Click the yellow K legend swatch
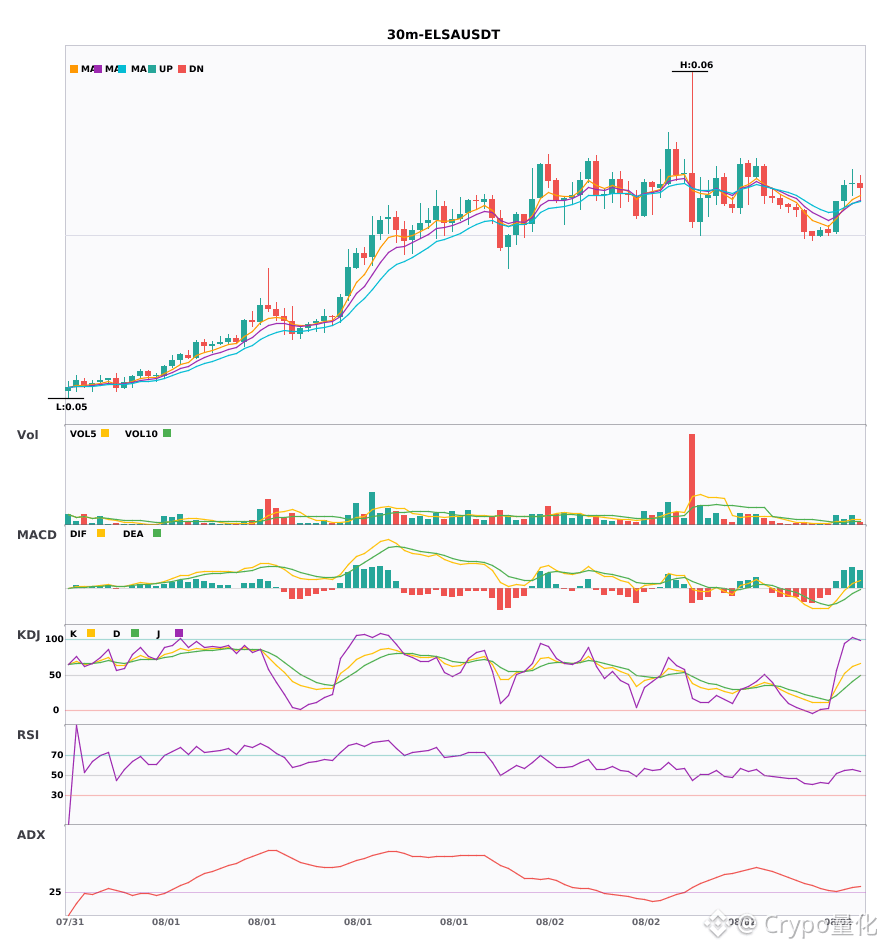Image resolution: width=885 pixels, height=950 pixels. point(91,633)
